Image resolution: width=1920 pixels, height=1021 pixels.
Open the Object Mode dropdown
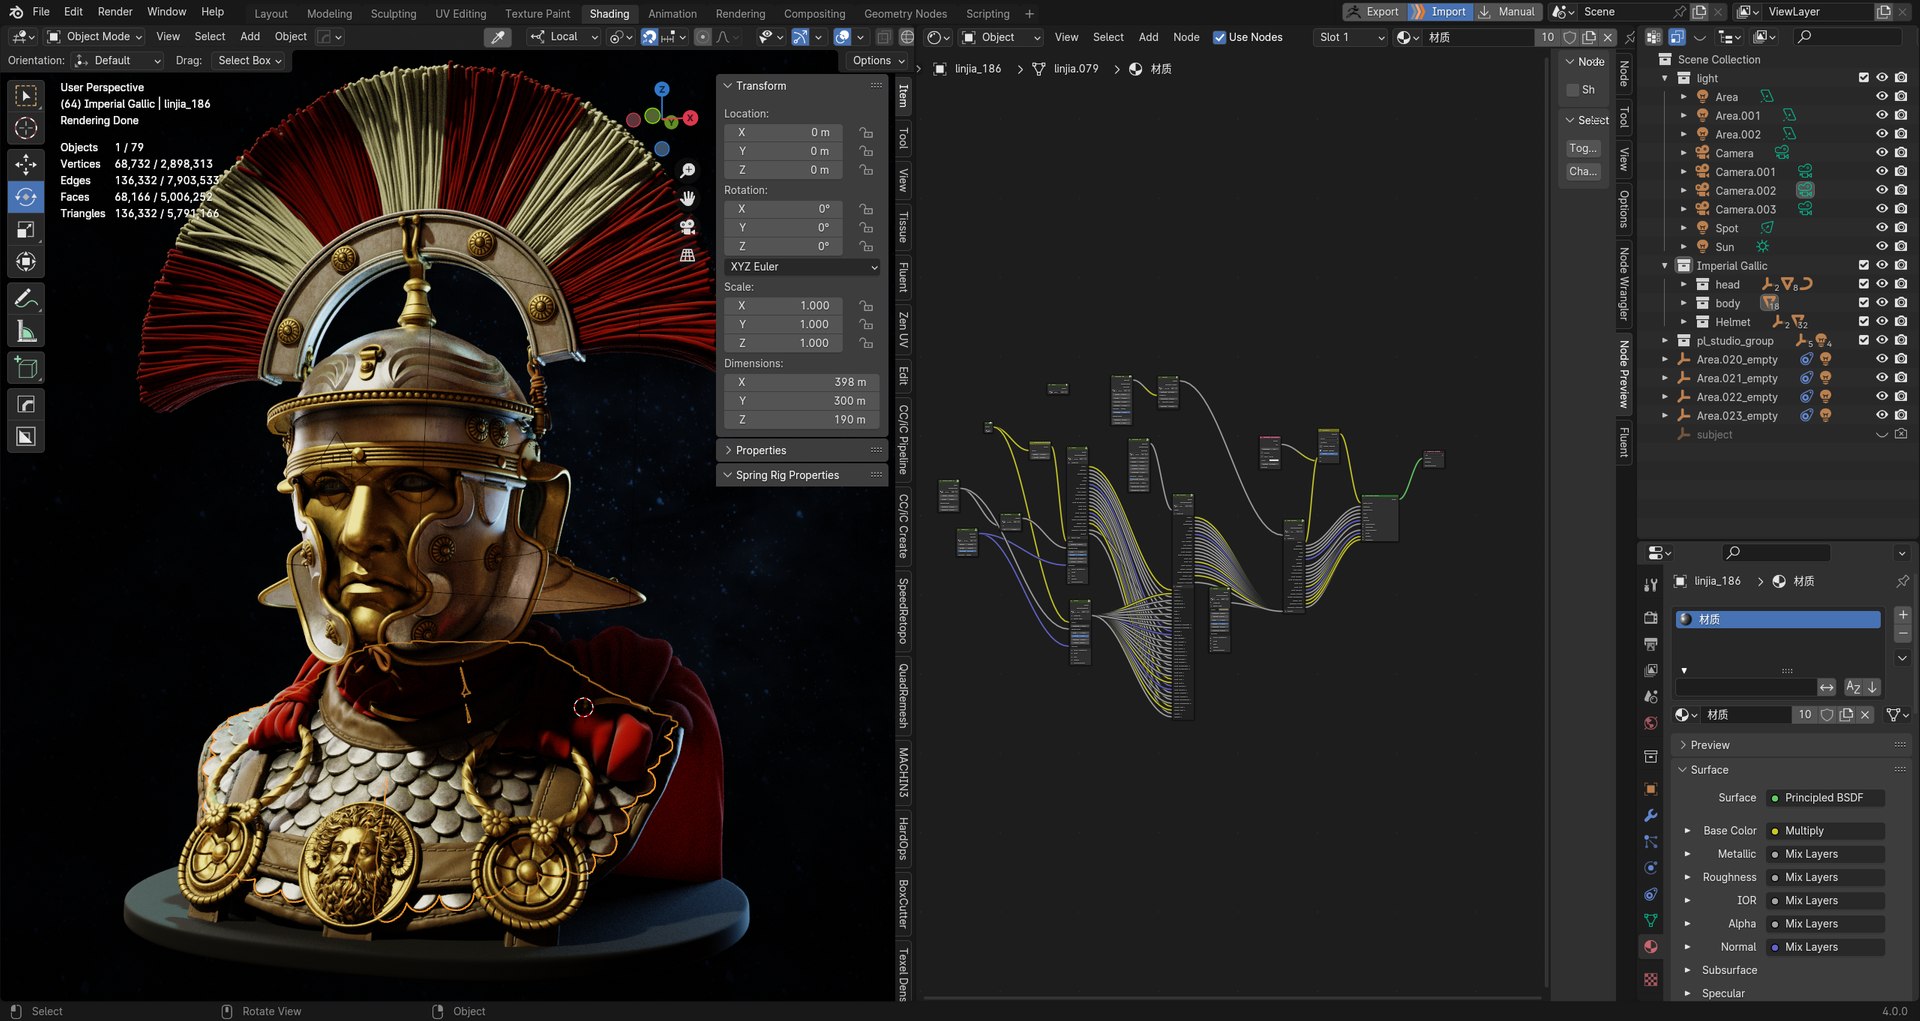click(x=96, y=37)
